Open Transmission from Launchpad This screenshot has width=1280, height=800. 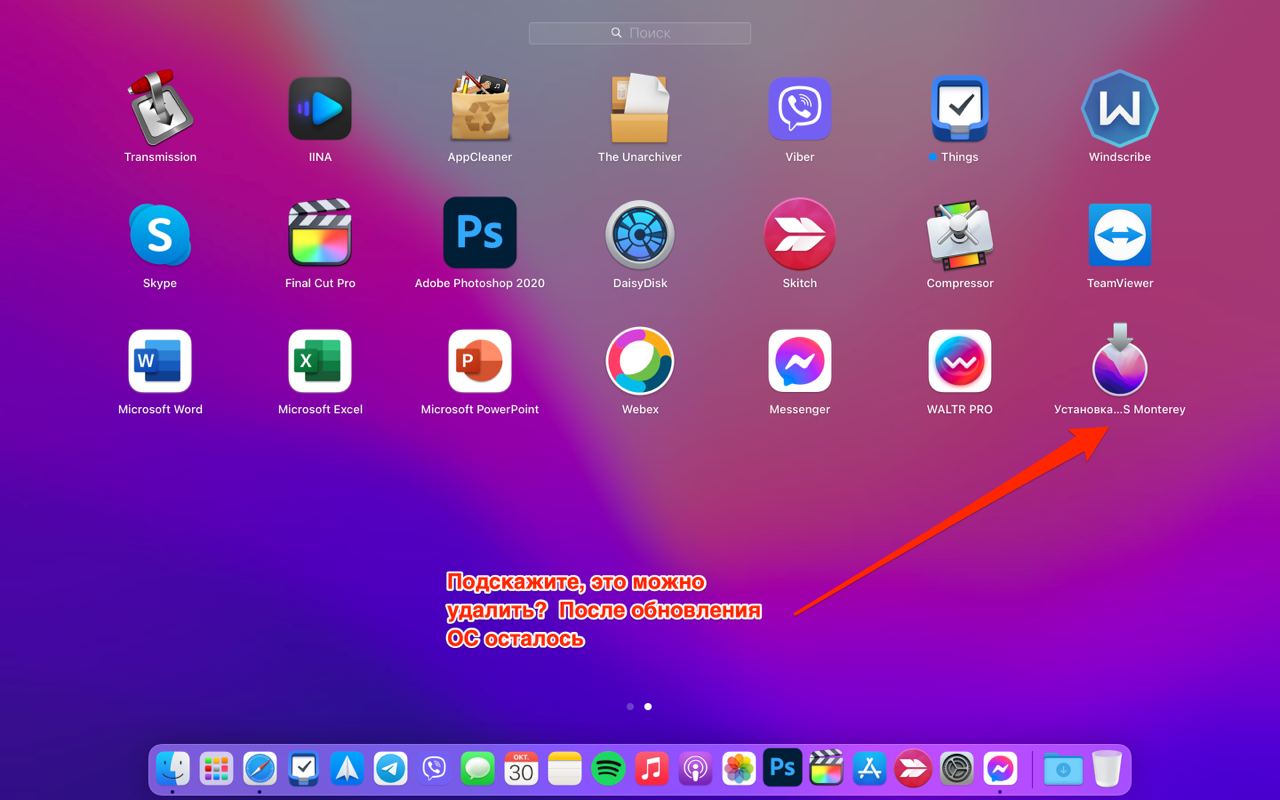point(160,107)
